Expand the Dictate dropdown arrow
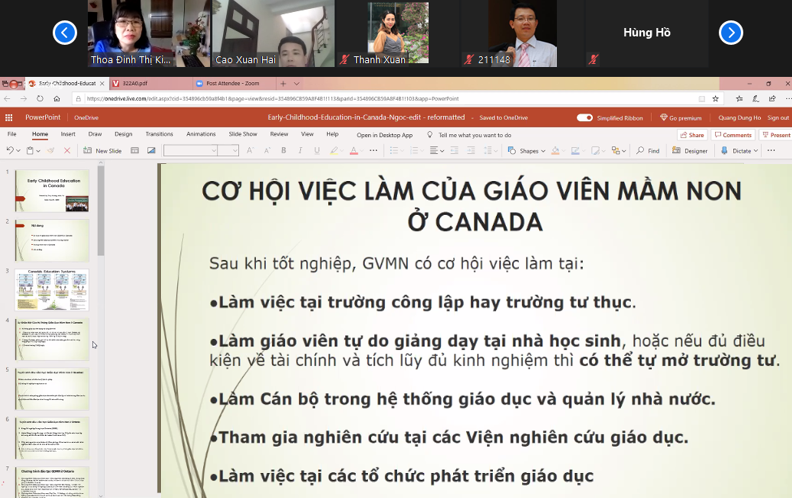 click(756, 151)
